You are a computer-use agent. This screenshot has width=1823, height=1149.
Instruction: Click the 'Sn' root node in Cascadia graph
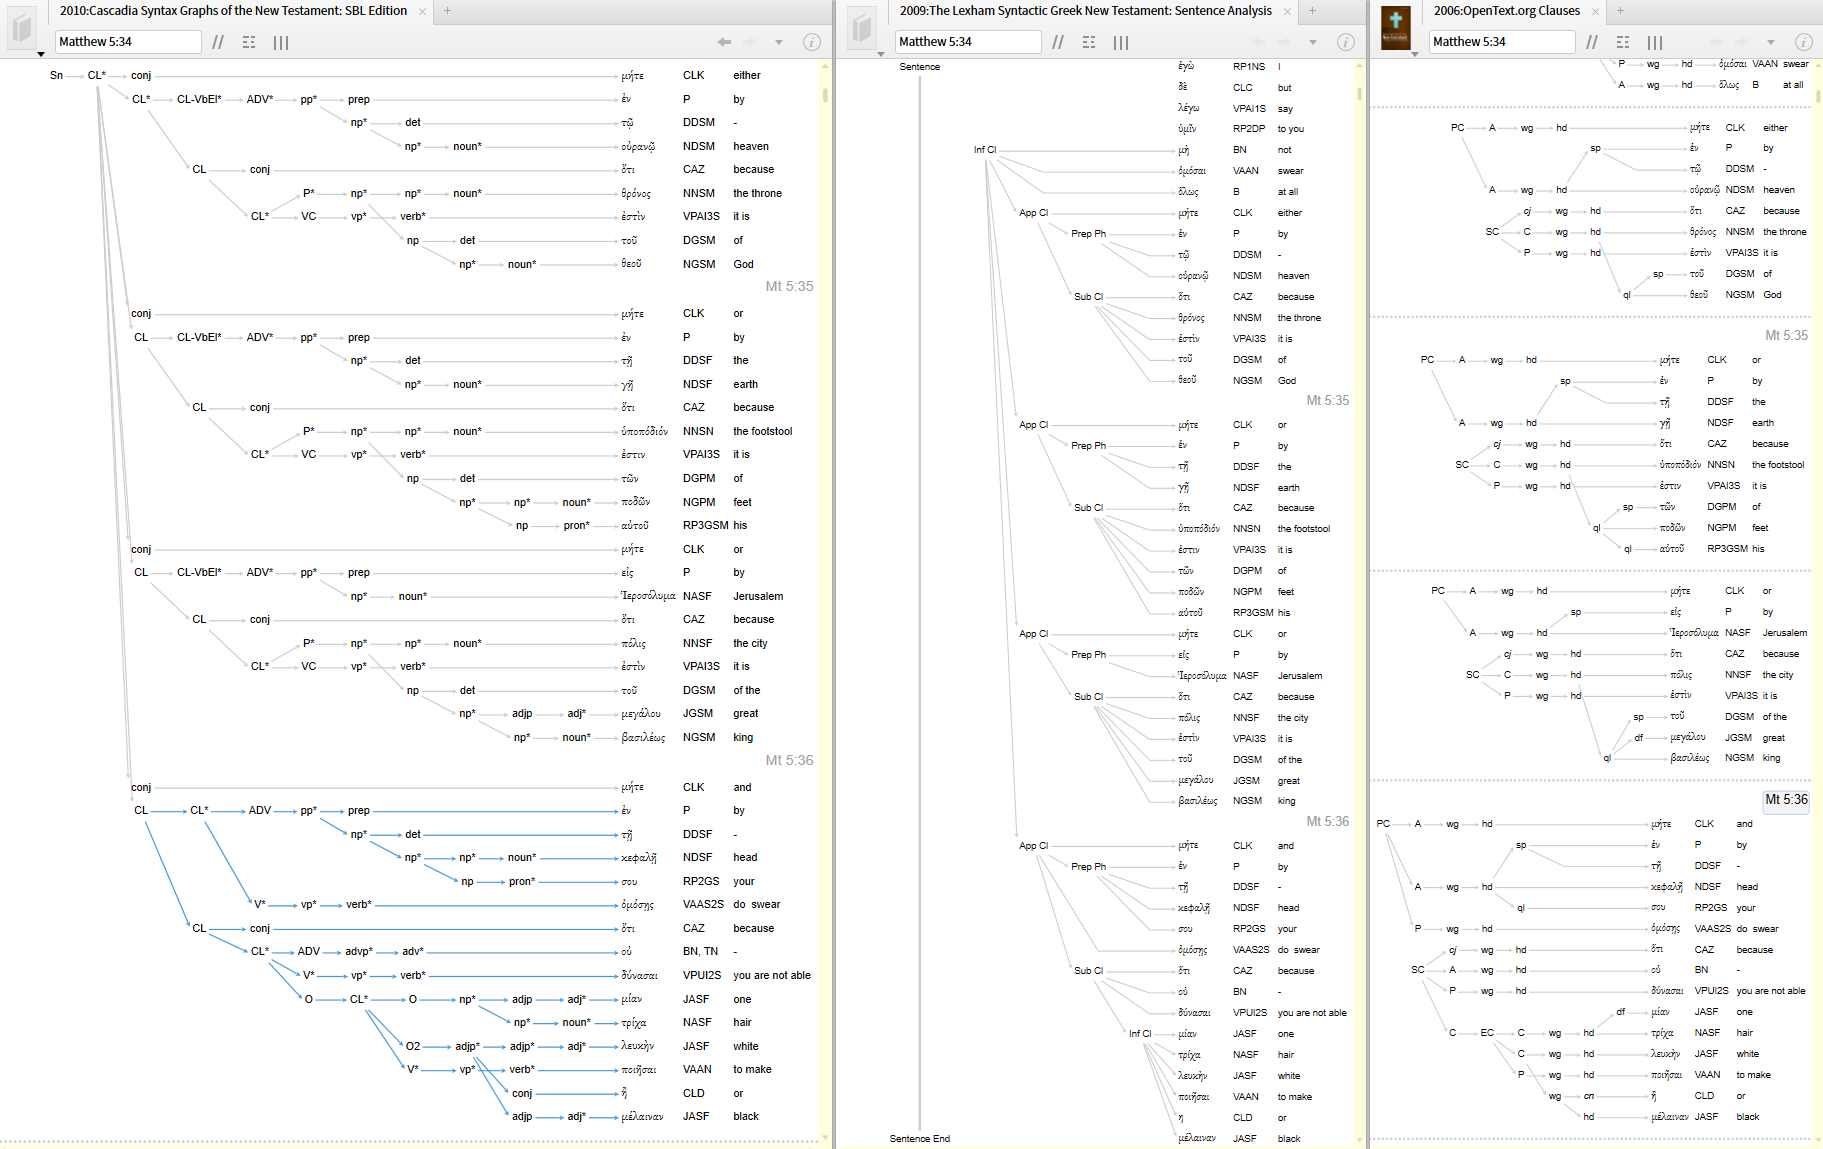[x=56, y=75]
